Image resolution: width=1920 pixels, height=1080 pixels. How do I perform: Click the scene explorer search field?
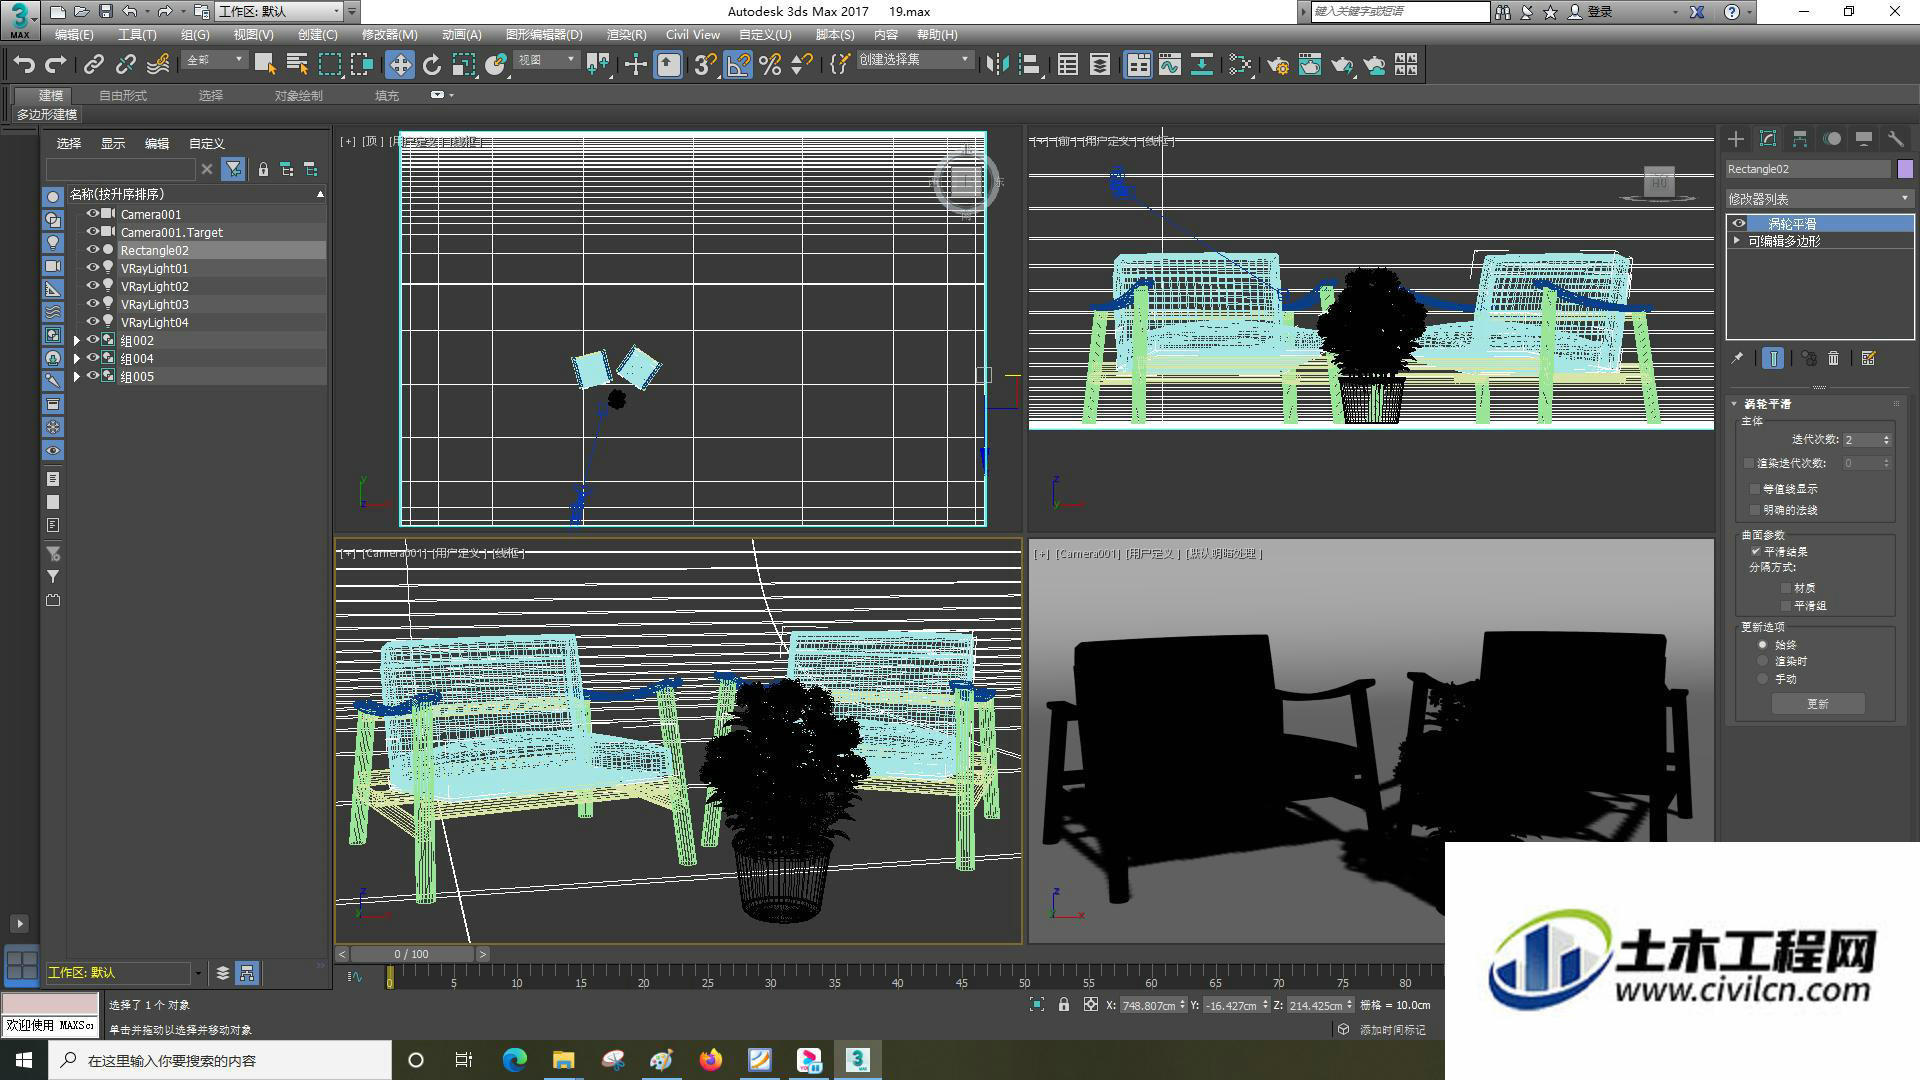click(x=121, y=169)
